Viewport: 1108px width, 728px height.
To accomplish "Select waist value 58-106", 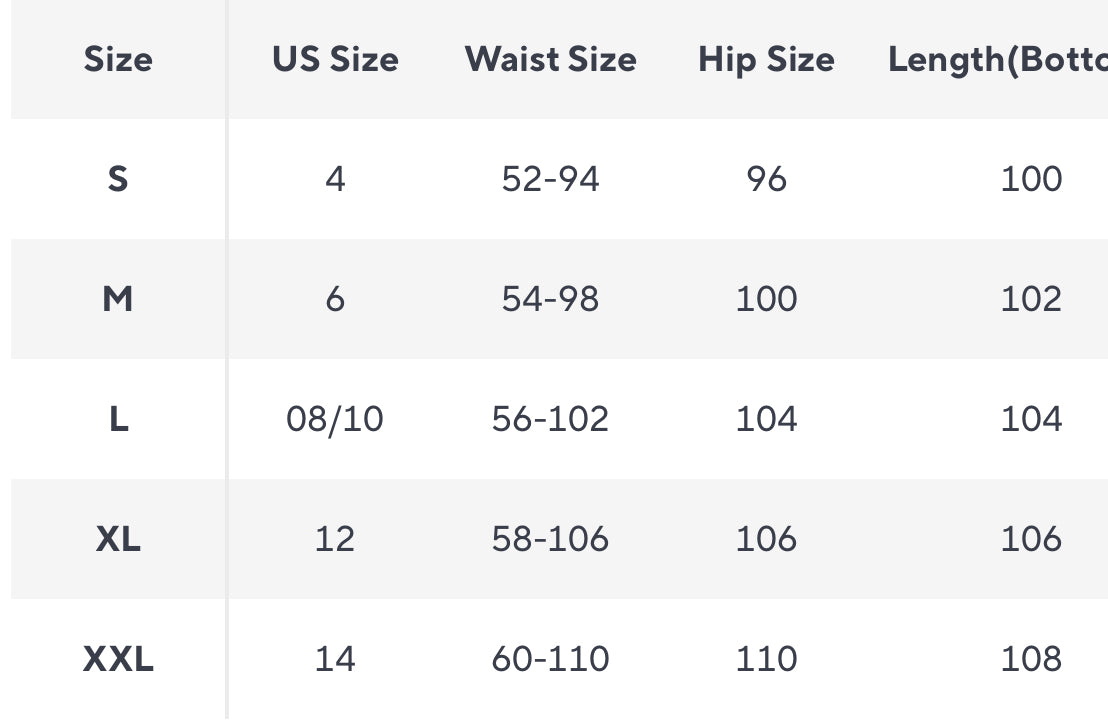I will click(x=550, y=539).
